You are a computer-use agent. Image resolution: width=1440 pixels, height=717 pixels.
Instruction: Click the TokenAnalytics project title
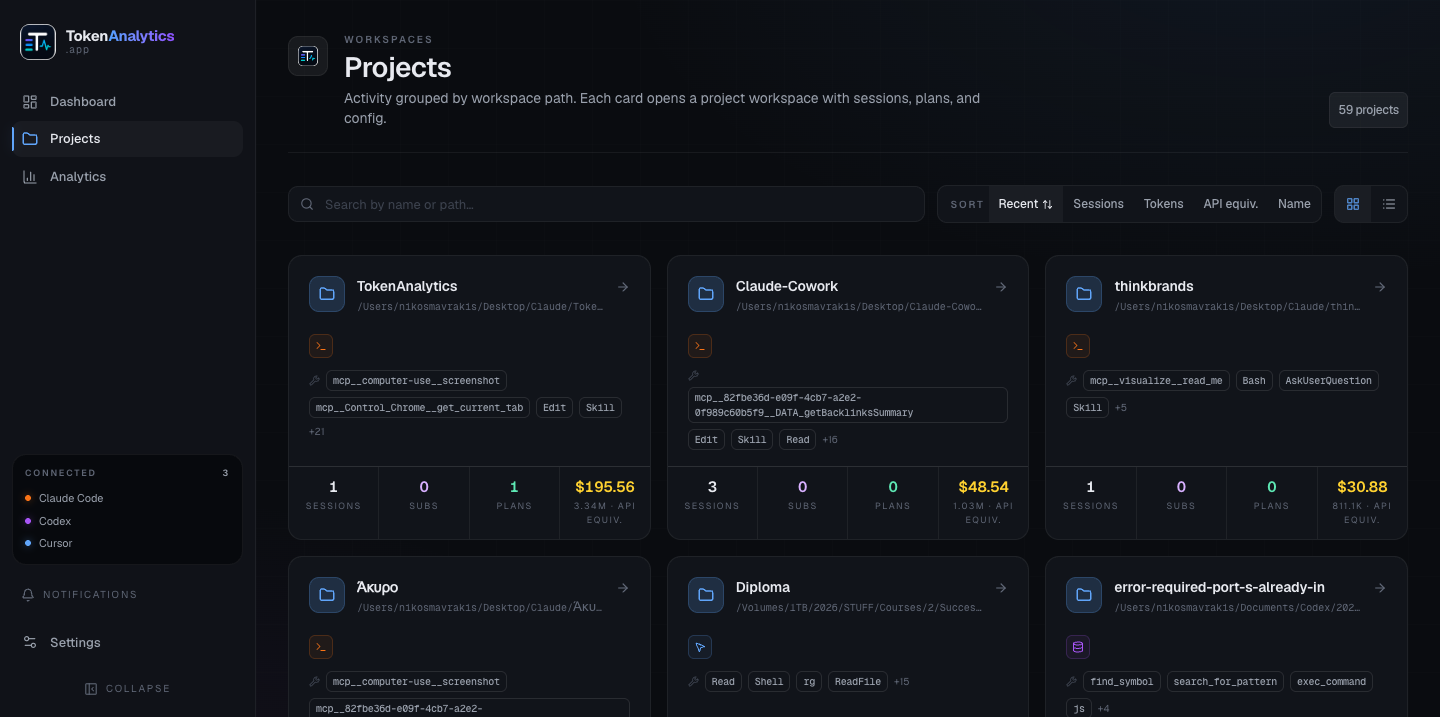point(407,286)
